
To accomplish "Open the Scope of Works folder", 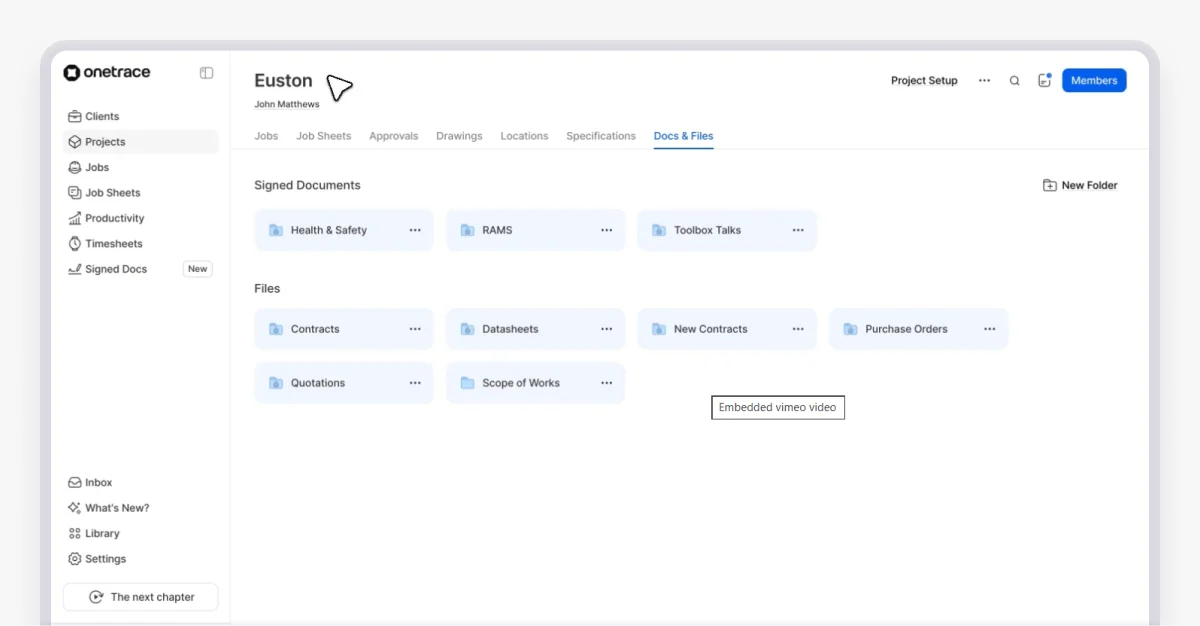I will point(536,383).
